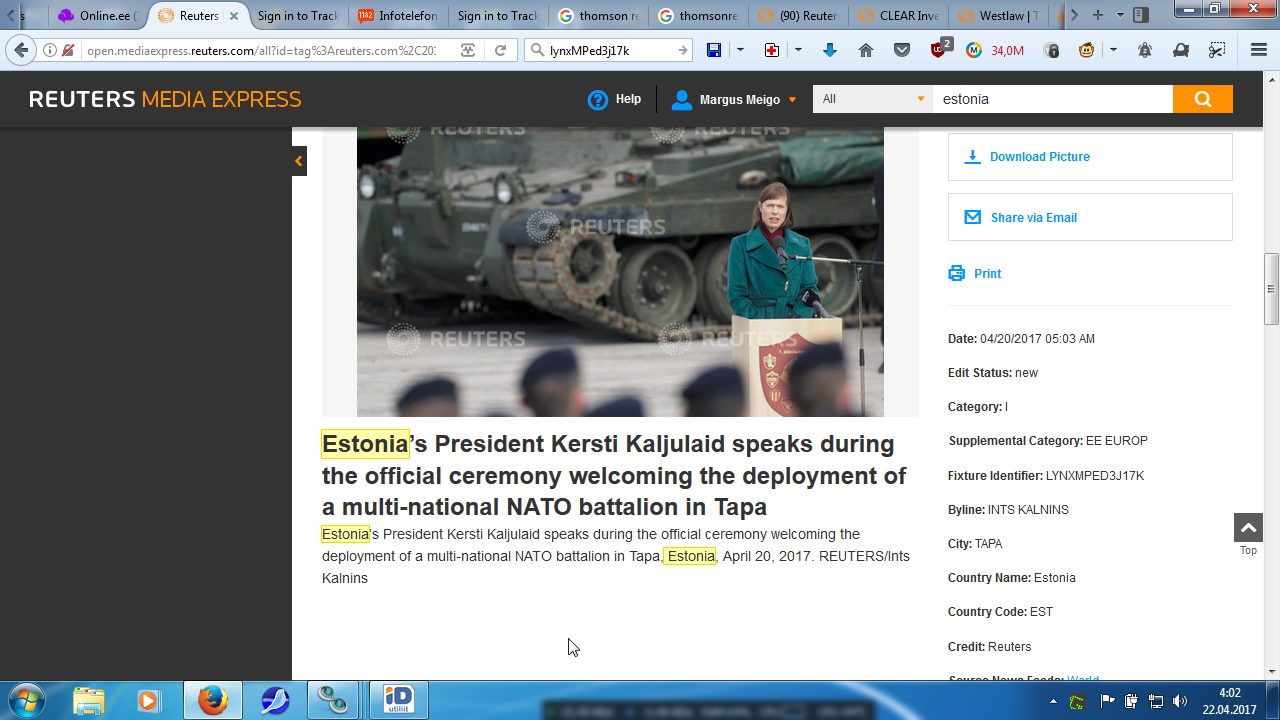
Task: Reload the page with the refresh icon
Action: click(x=501, y=50)
